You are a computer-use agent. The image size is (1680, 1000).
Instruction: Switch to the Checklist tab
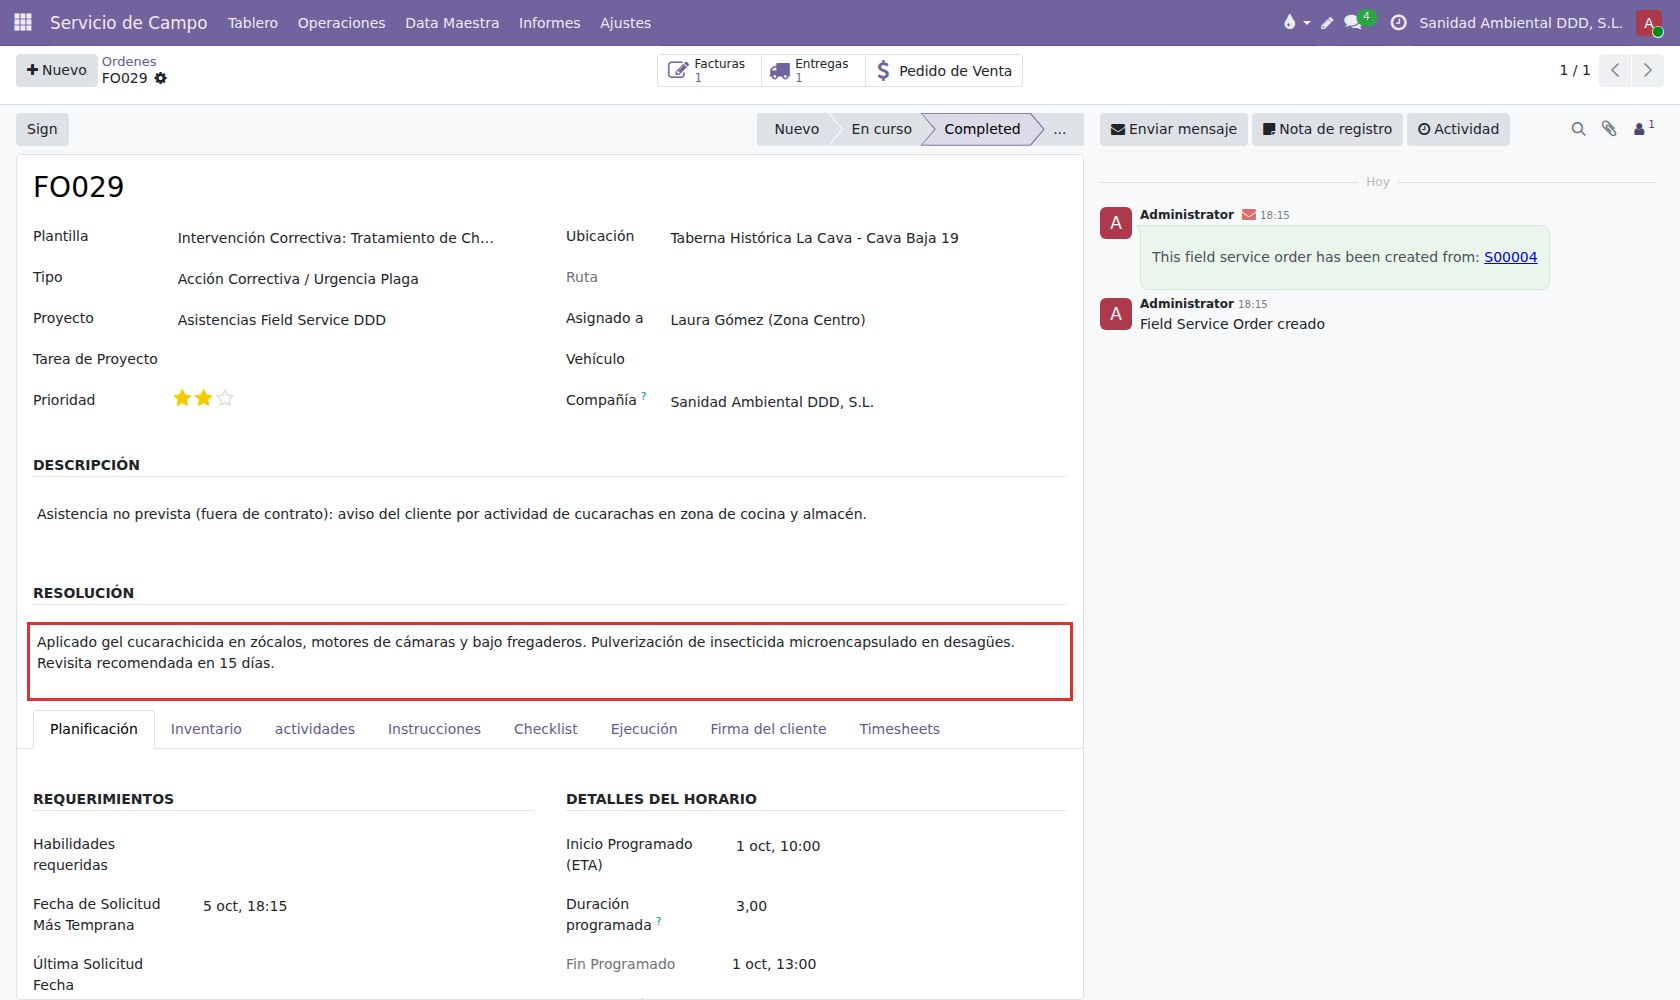(x=546, y=729)
